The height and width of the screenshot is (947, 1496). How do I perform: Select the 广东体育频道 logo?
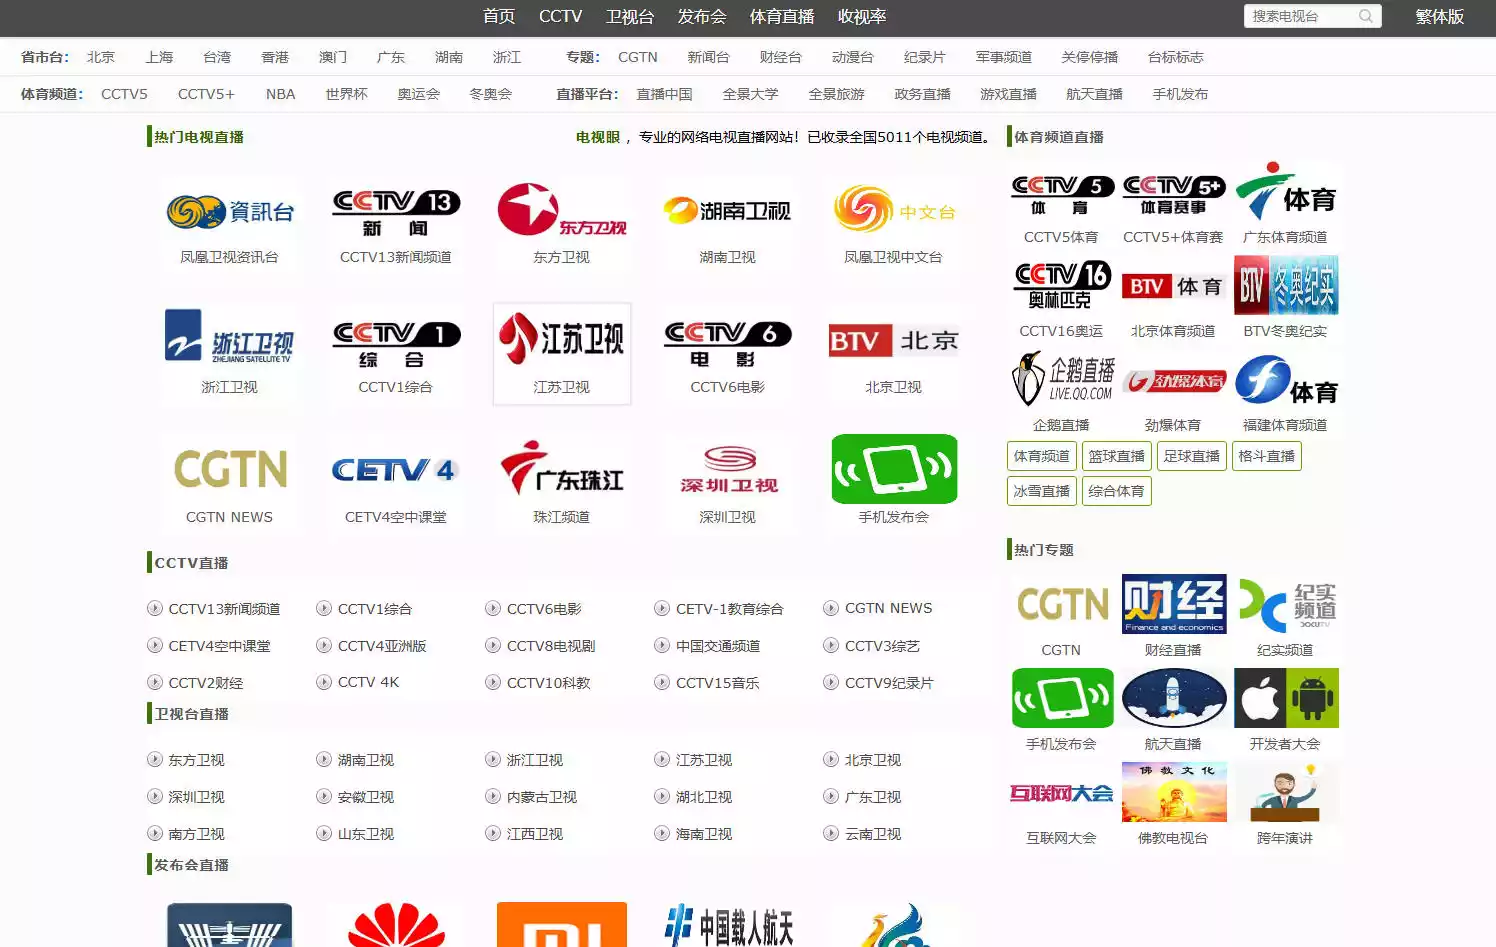click(1286, 192)
